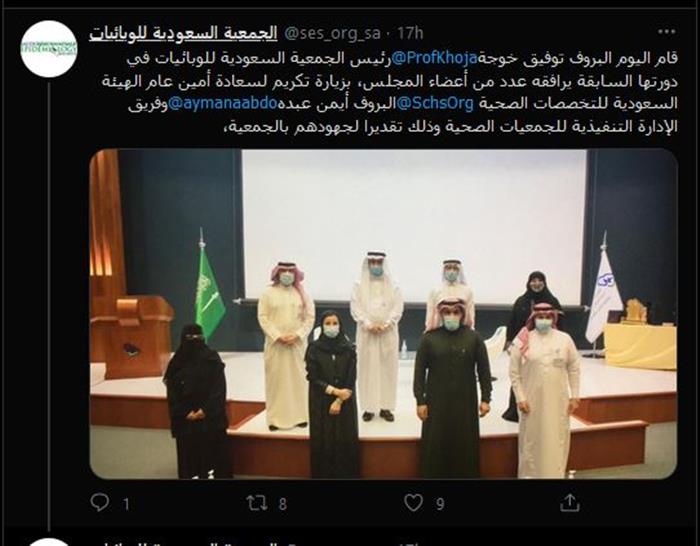Open the share upload icon

[570, 502]
